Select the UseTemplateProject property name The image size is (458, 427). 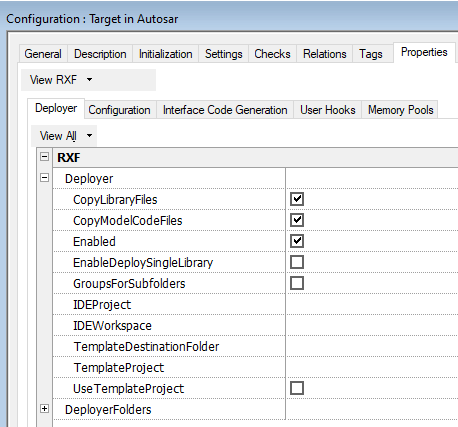[x=128, y=389]
